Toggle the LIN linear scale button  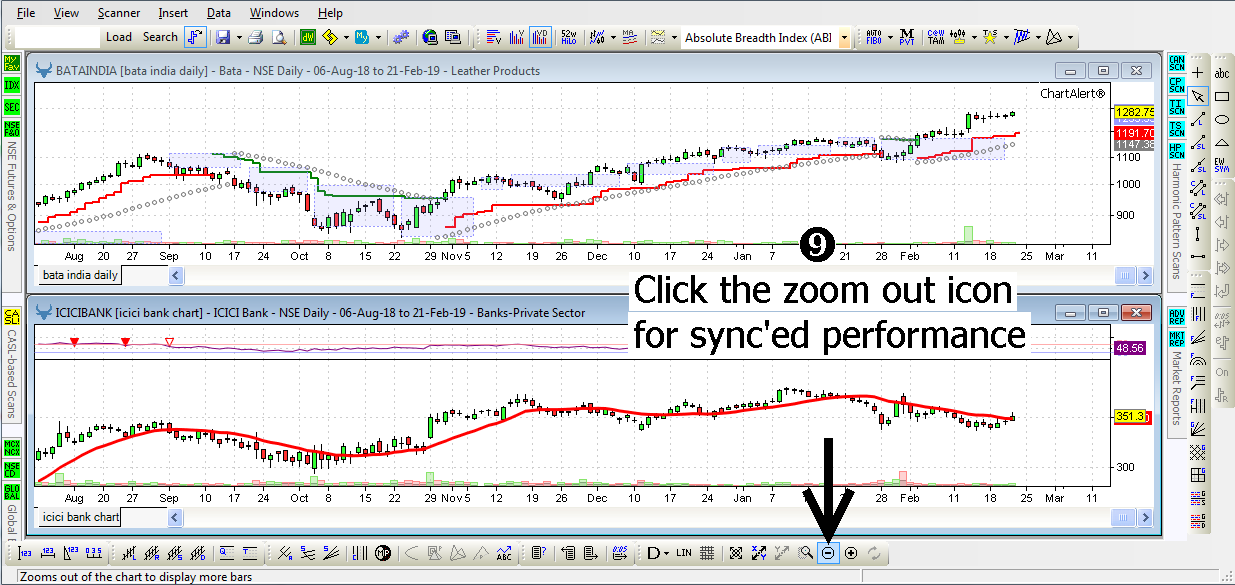point(684,553)
